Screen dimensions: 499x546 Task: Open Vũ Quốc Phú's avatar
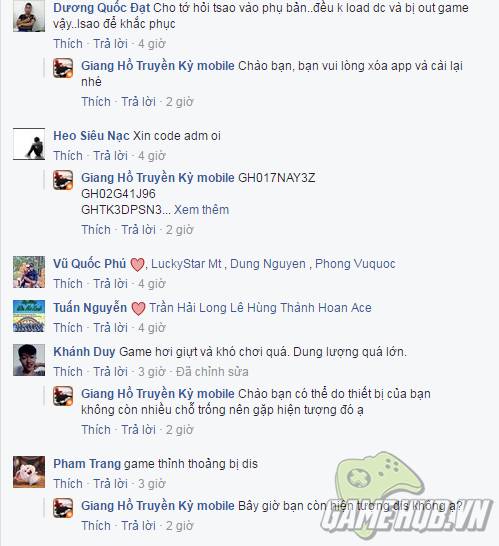[29, 272]
